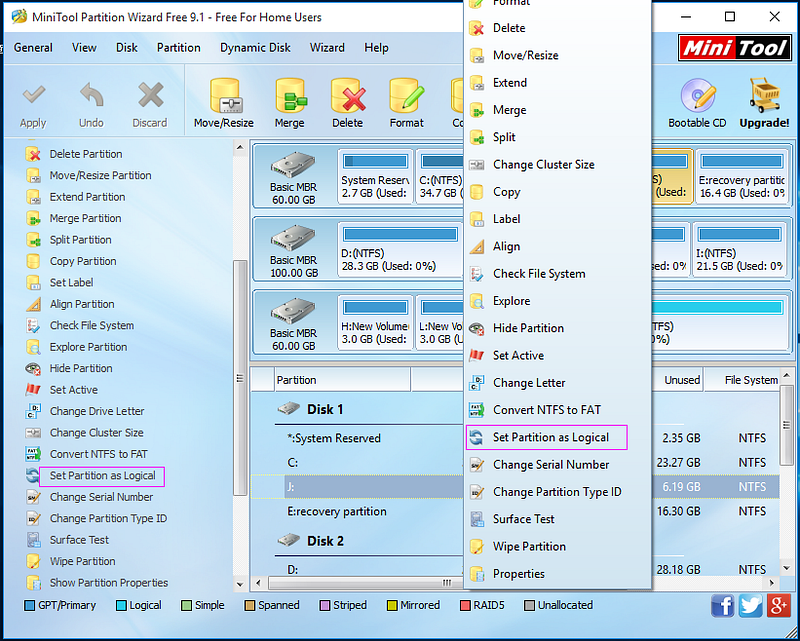Choose Split Partition in side panel
The height and width of the screenshot is (641, 800).
pos(80,240)
